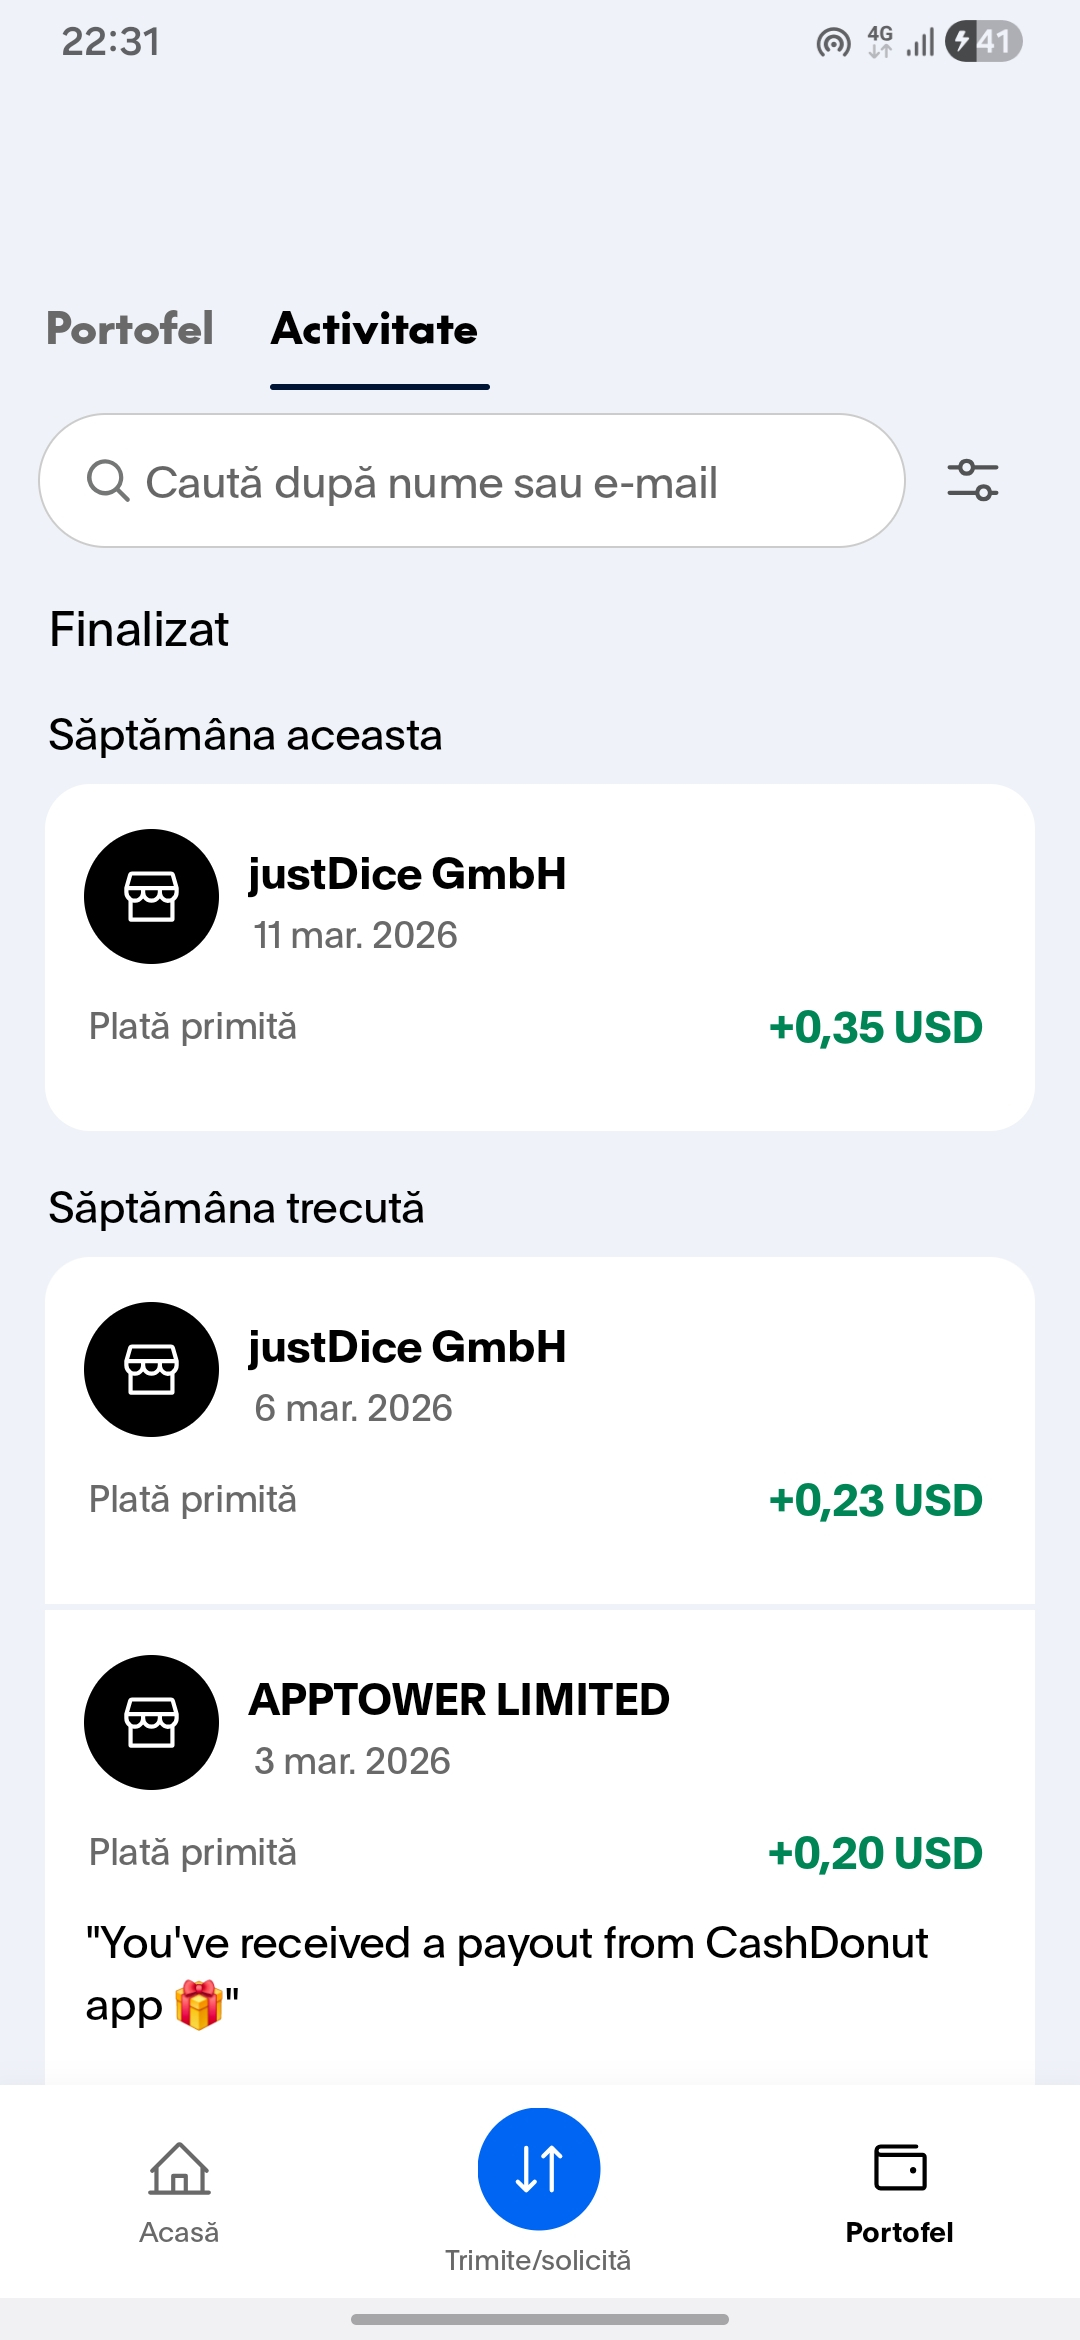1080x2340 pixels.
Task: Tap the search magnifier icon
Action: pyautogui.click(x=108, y=481)
